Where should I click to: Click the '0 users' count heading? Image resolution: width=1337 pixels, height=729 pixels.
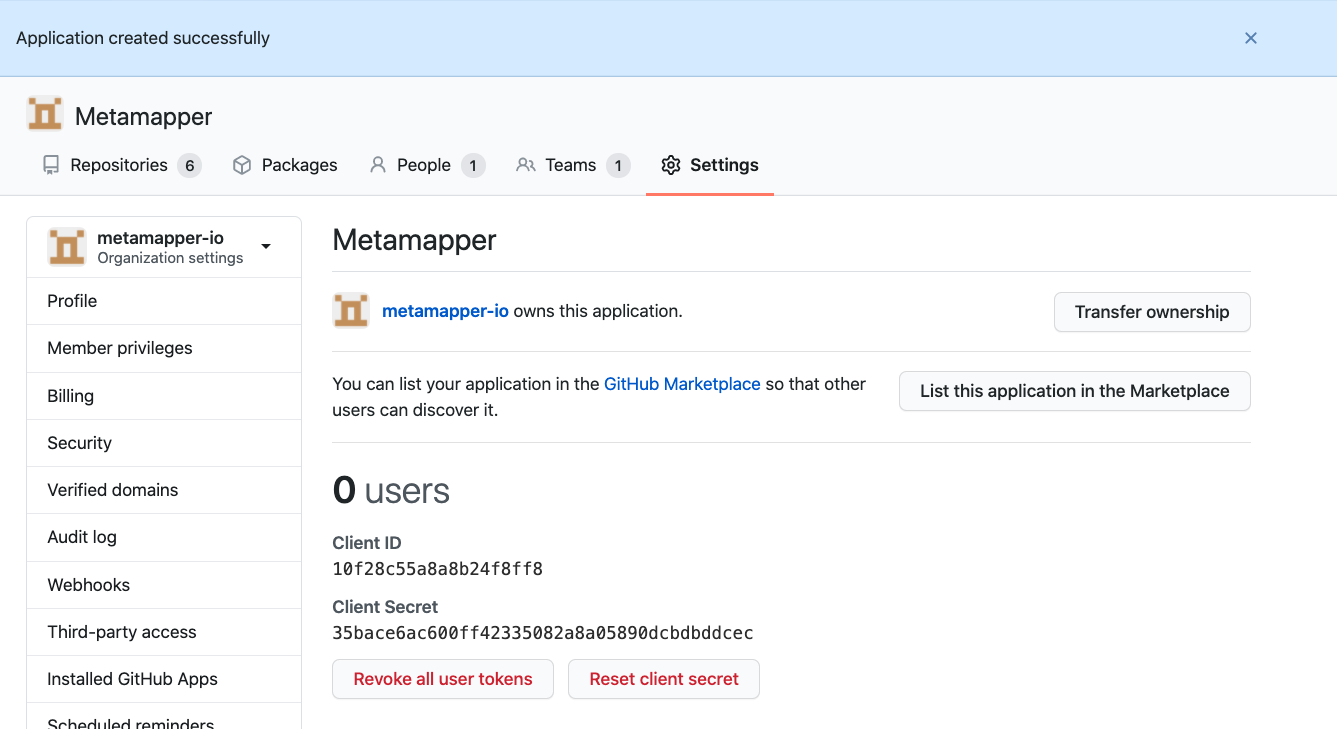391,491
